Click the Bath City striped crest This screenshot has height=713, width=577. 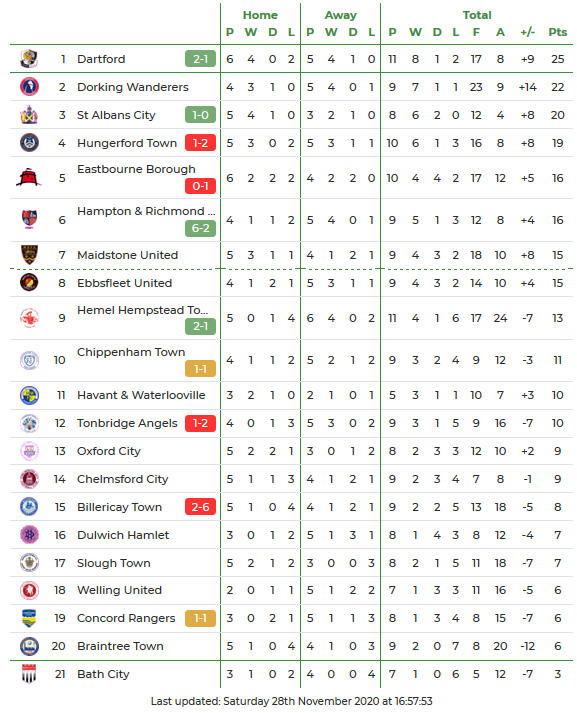[x=29, y=674]
